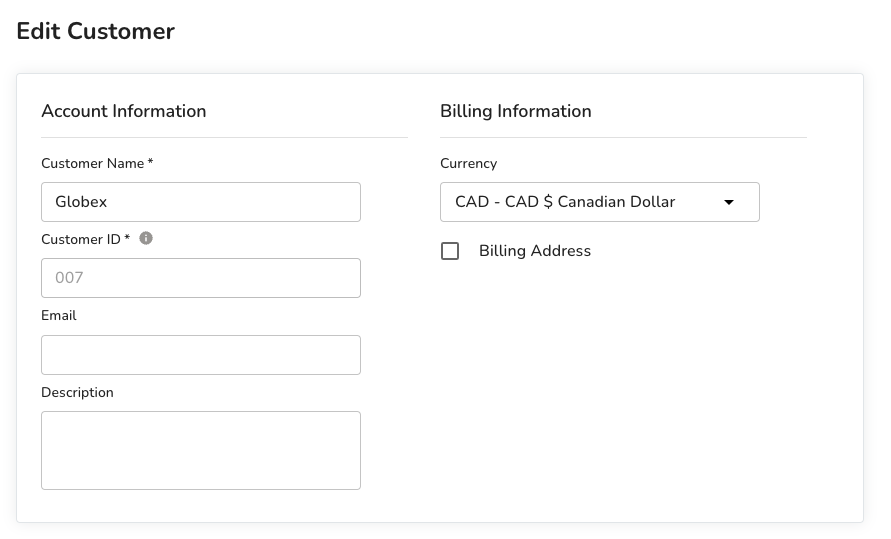This screenshot has height=539, width=891.
Task: Click the divider line under Billing Information
Action: (623, 137)
